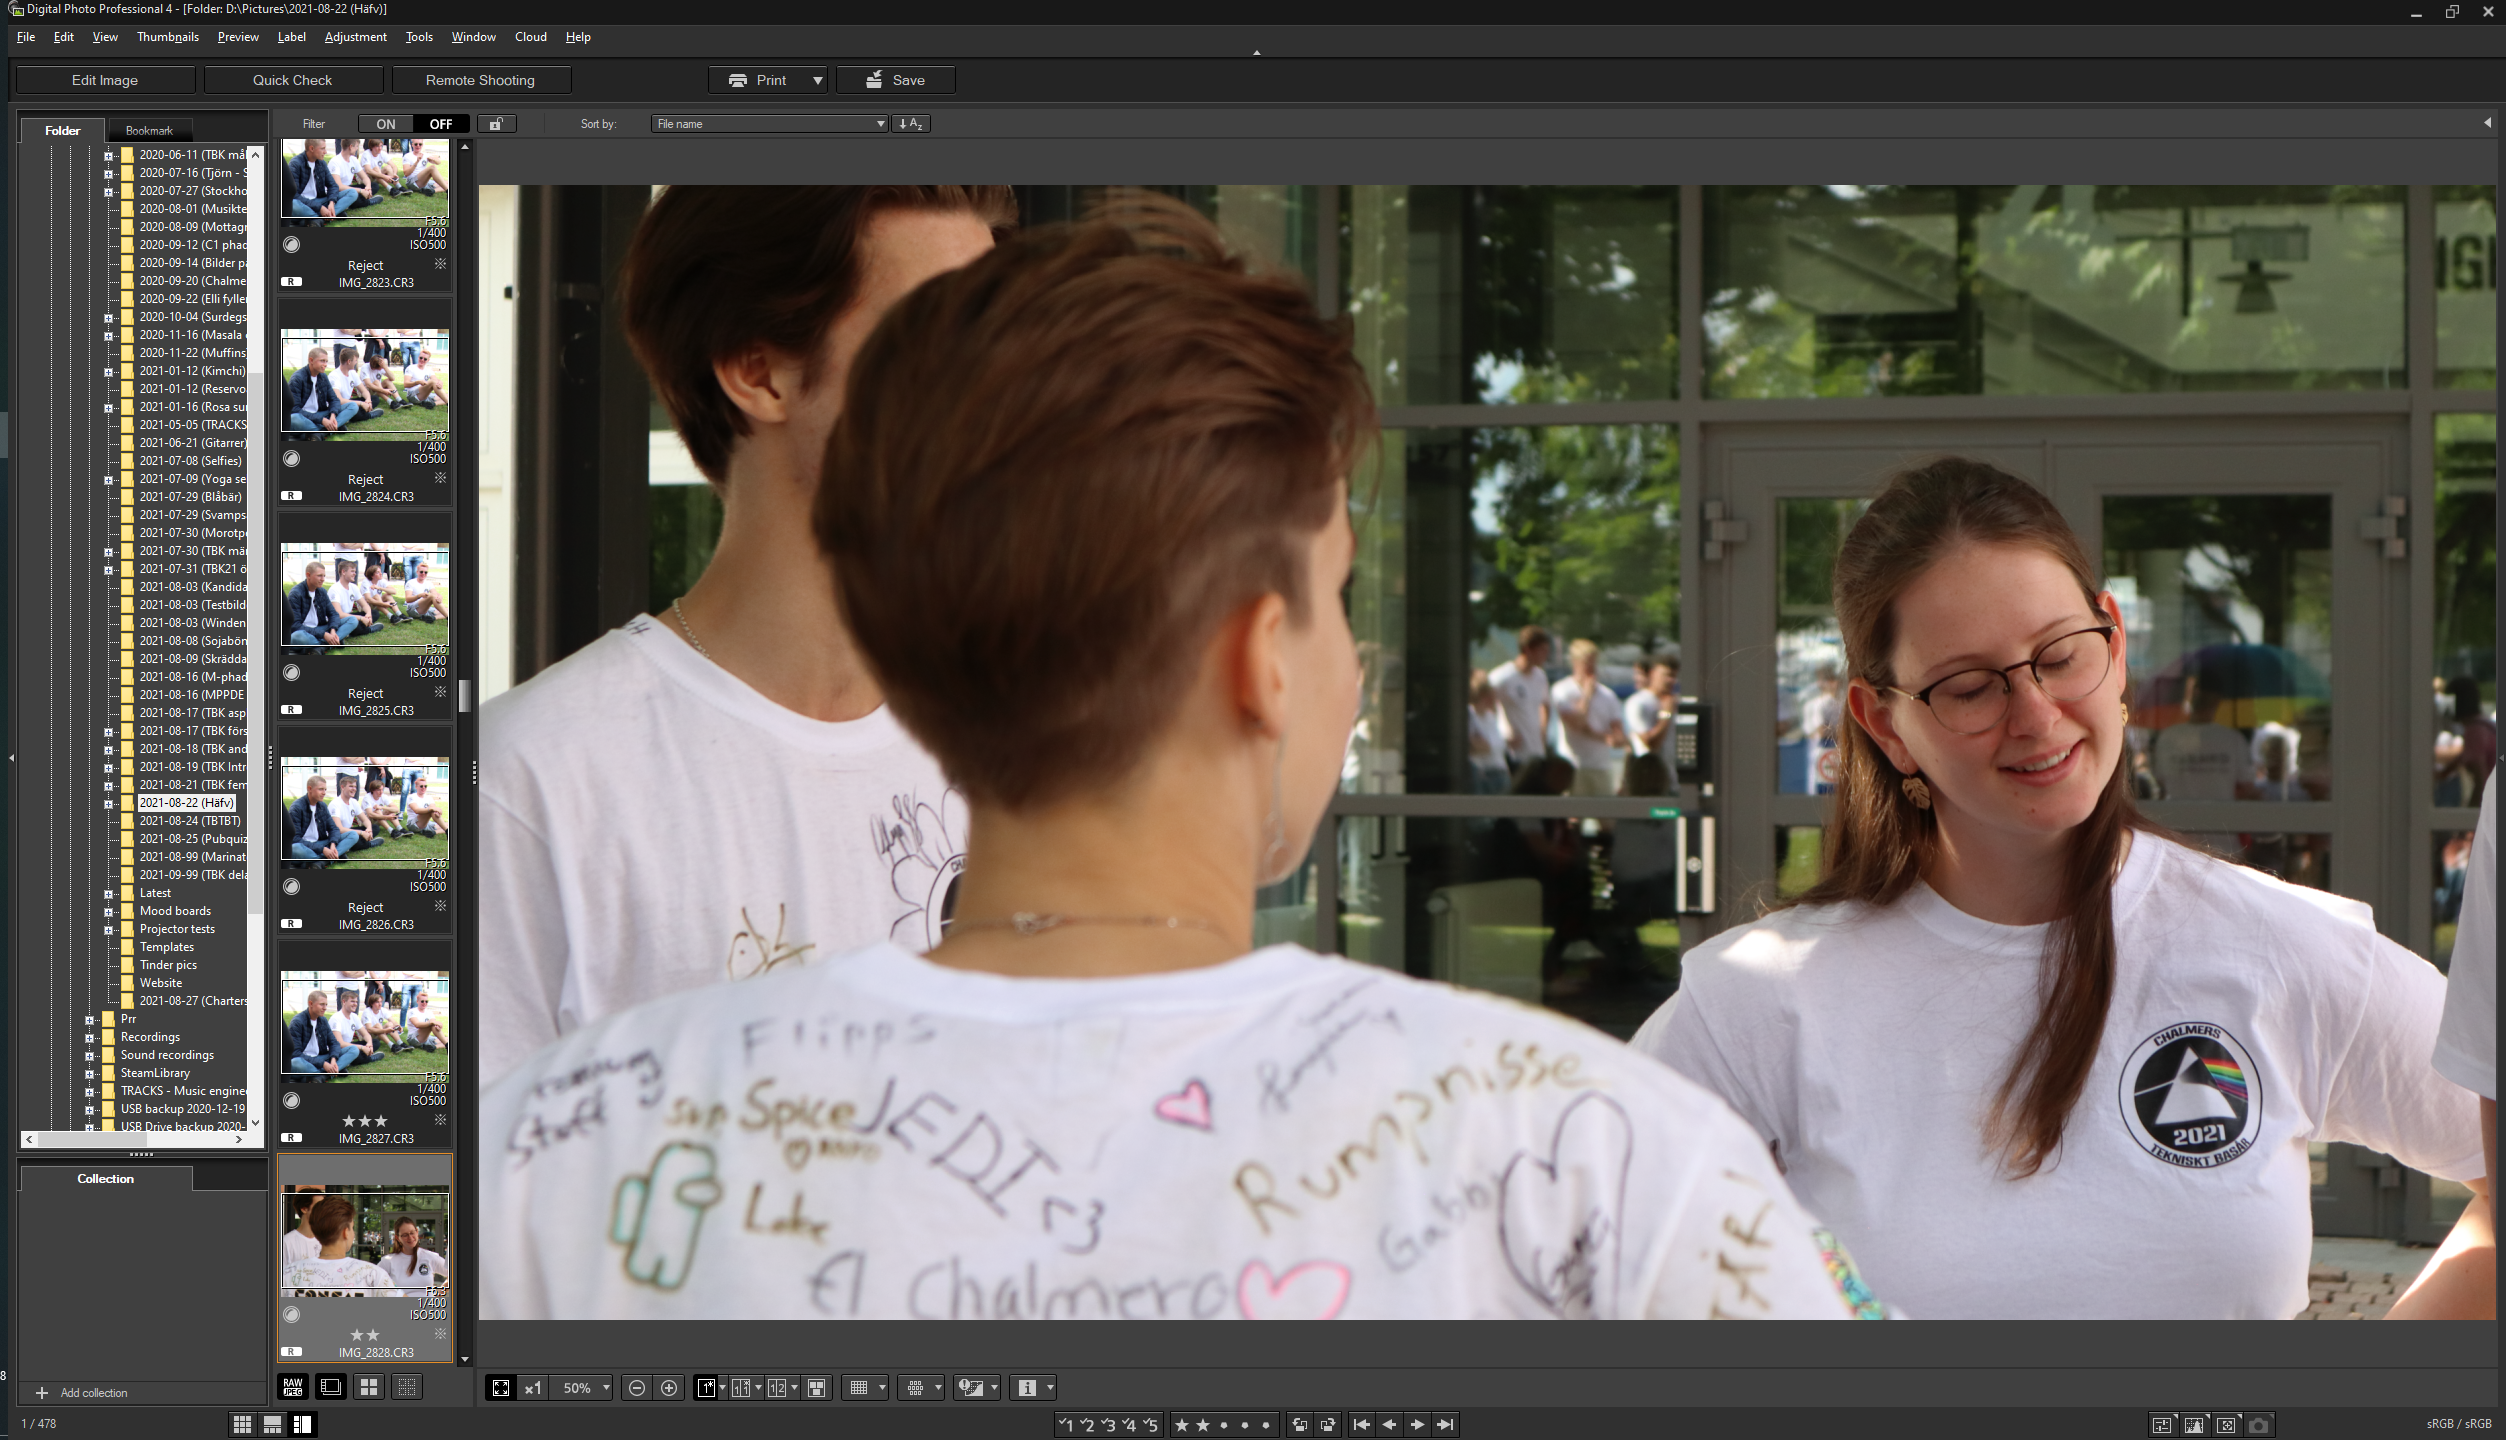Select the IMG_2827.CR3 thumbnail
Screen dimensions: 2506x1440
coord(364,1026)
